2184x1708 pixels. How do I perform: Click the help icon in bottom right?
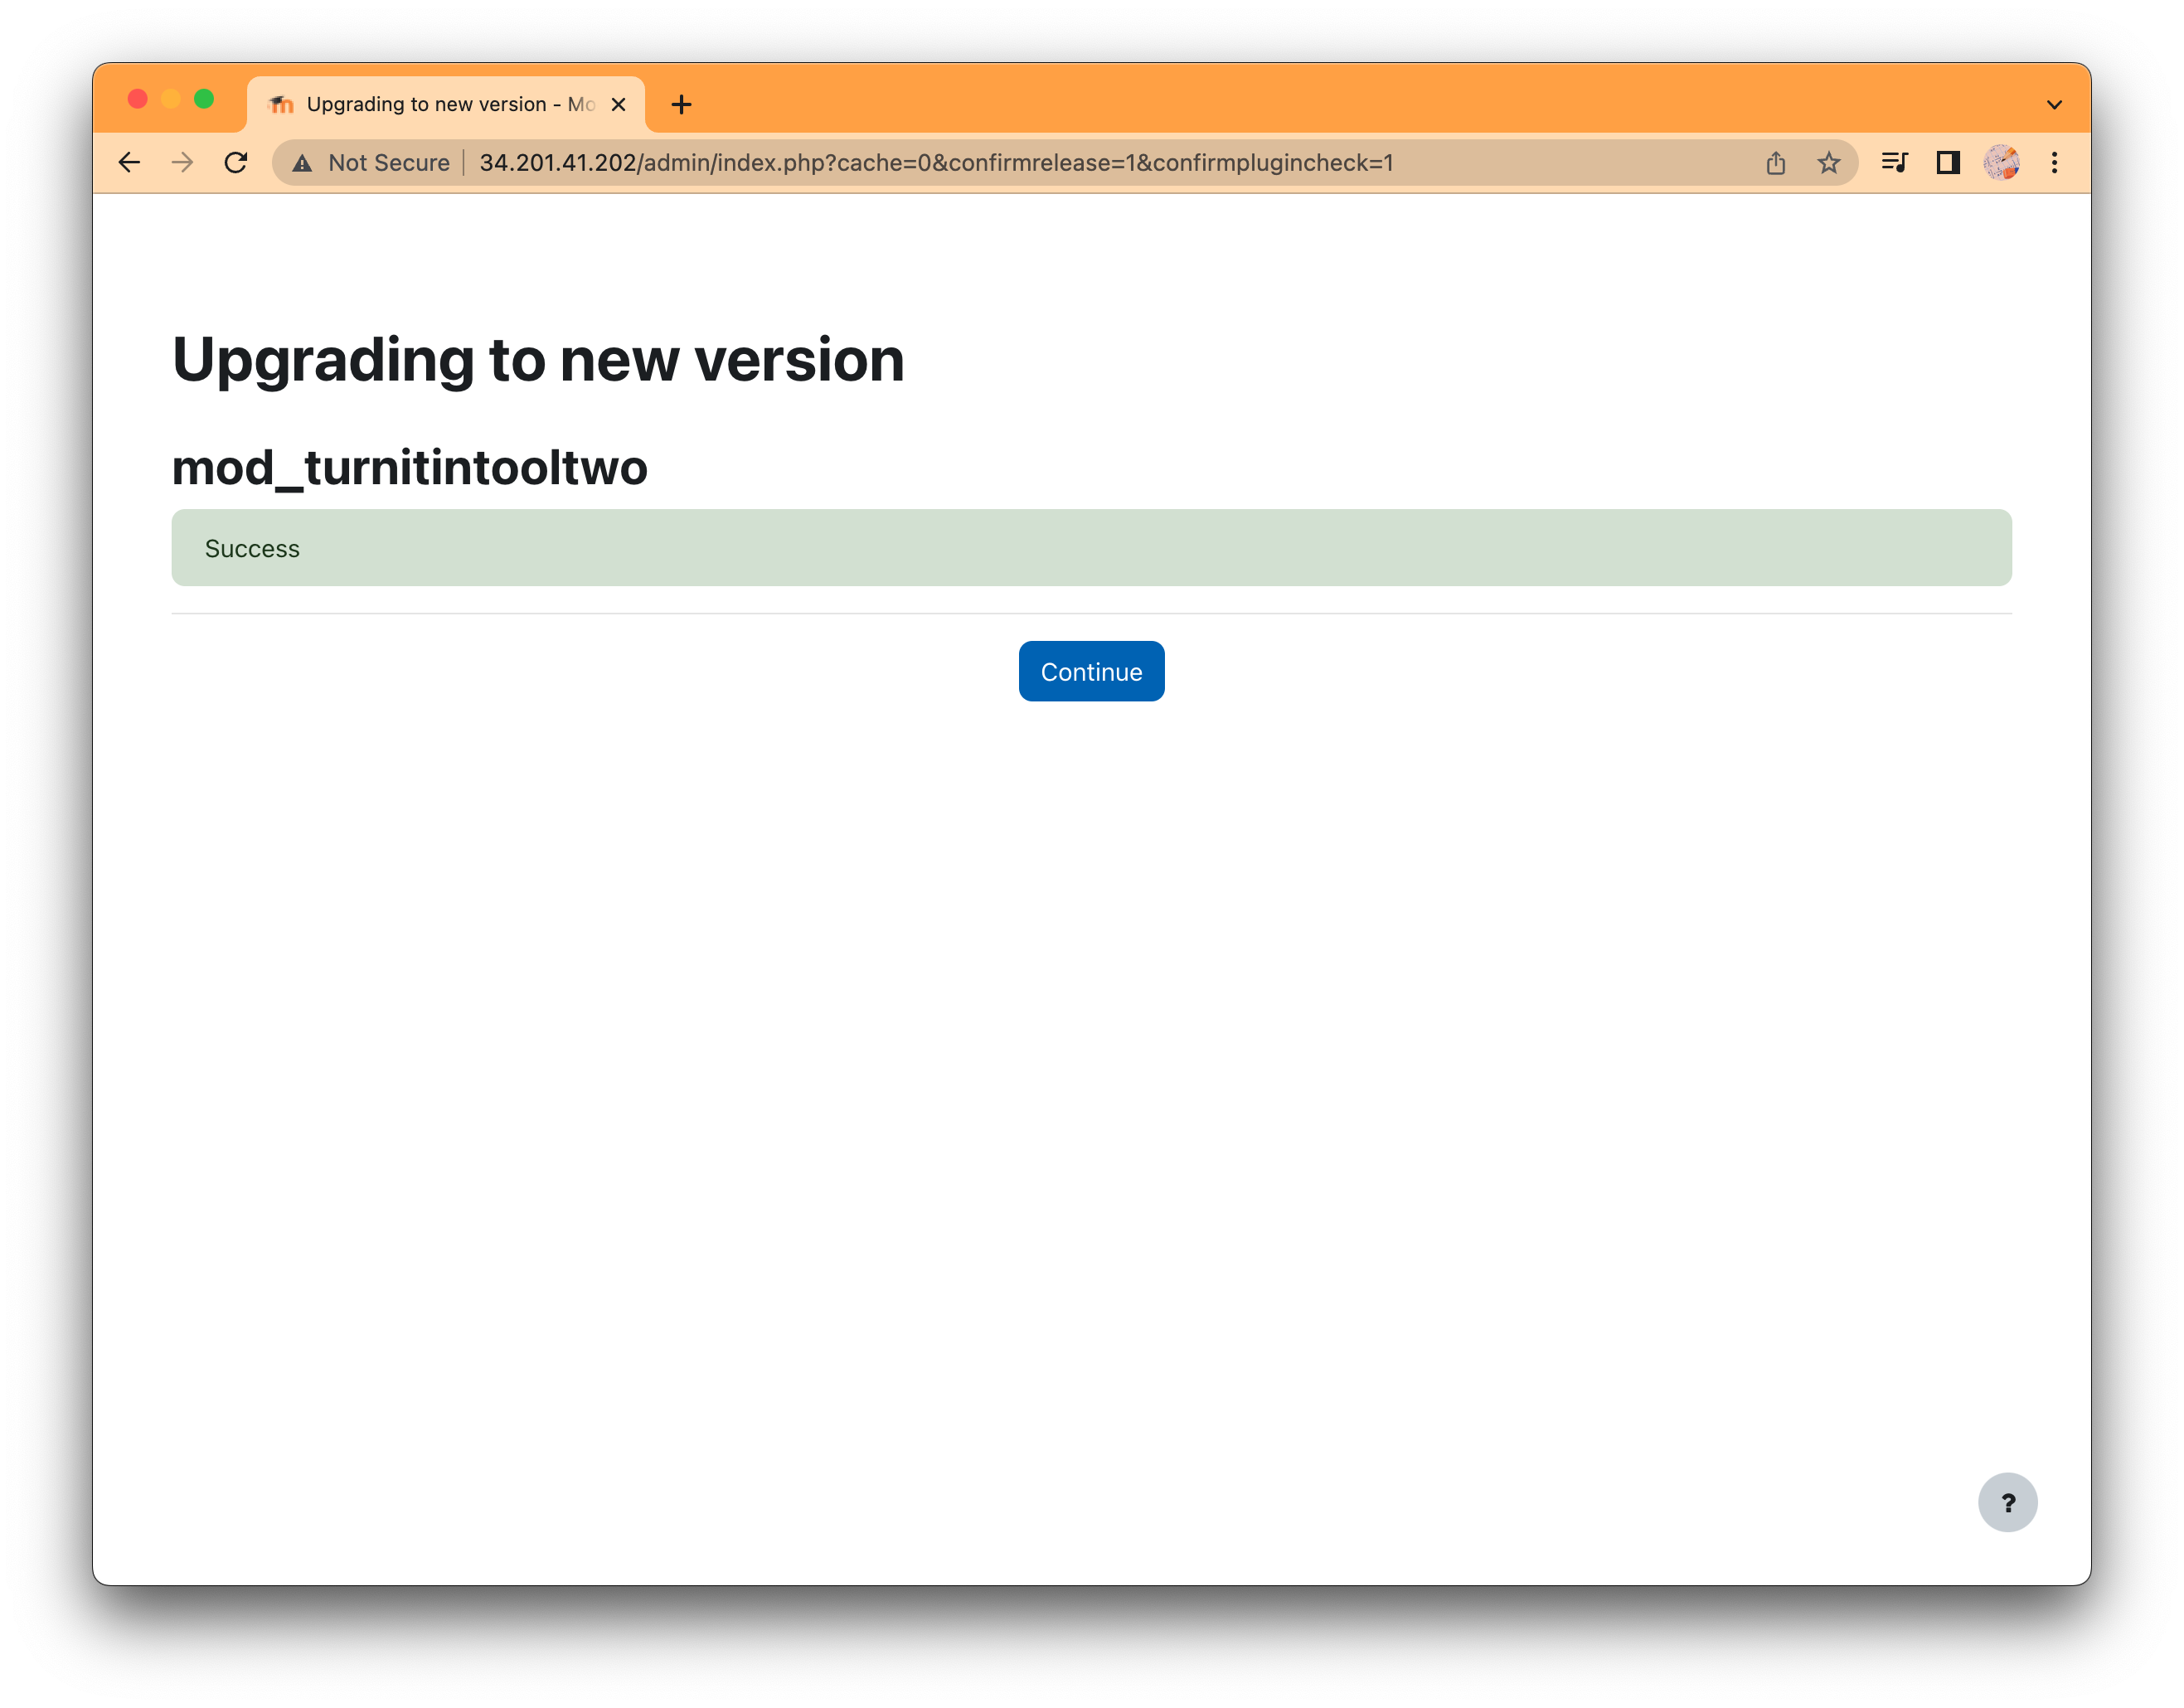pos(2008,1501)
